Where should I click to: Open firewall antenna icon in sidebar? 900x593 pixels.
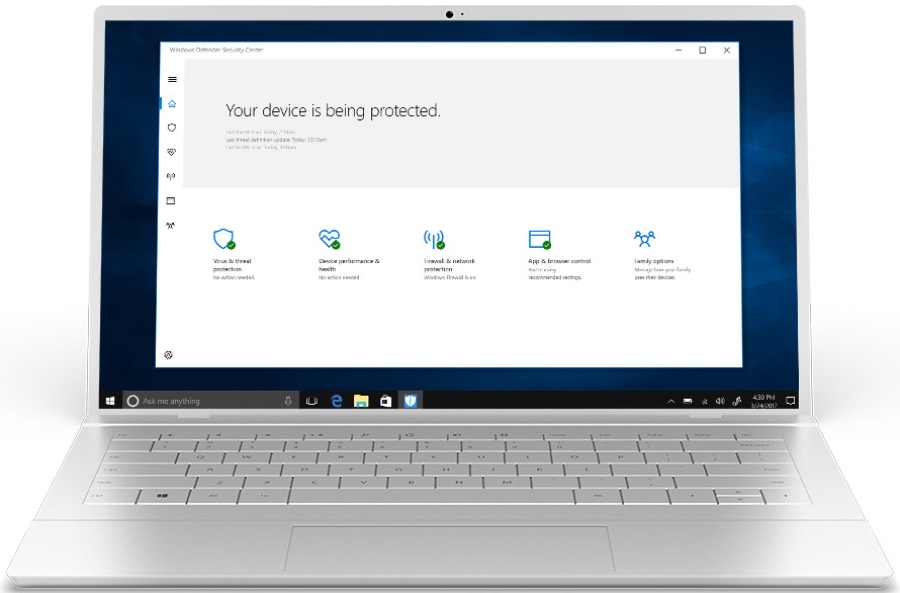point(171,177)
